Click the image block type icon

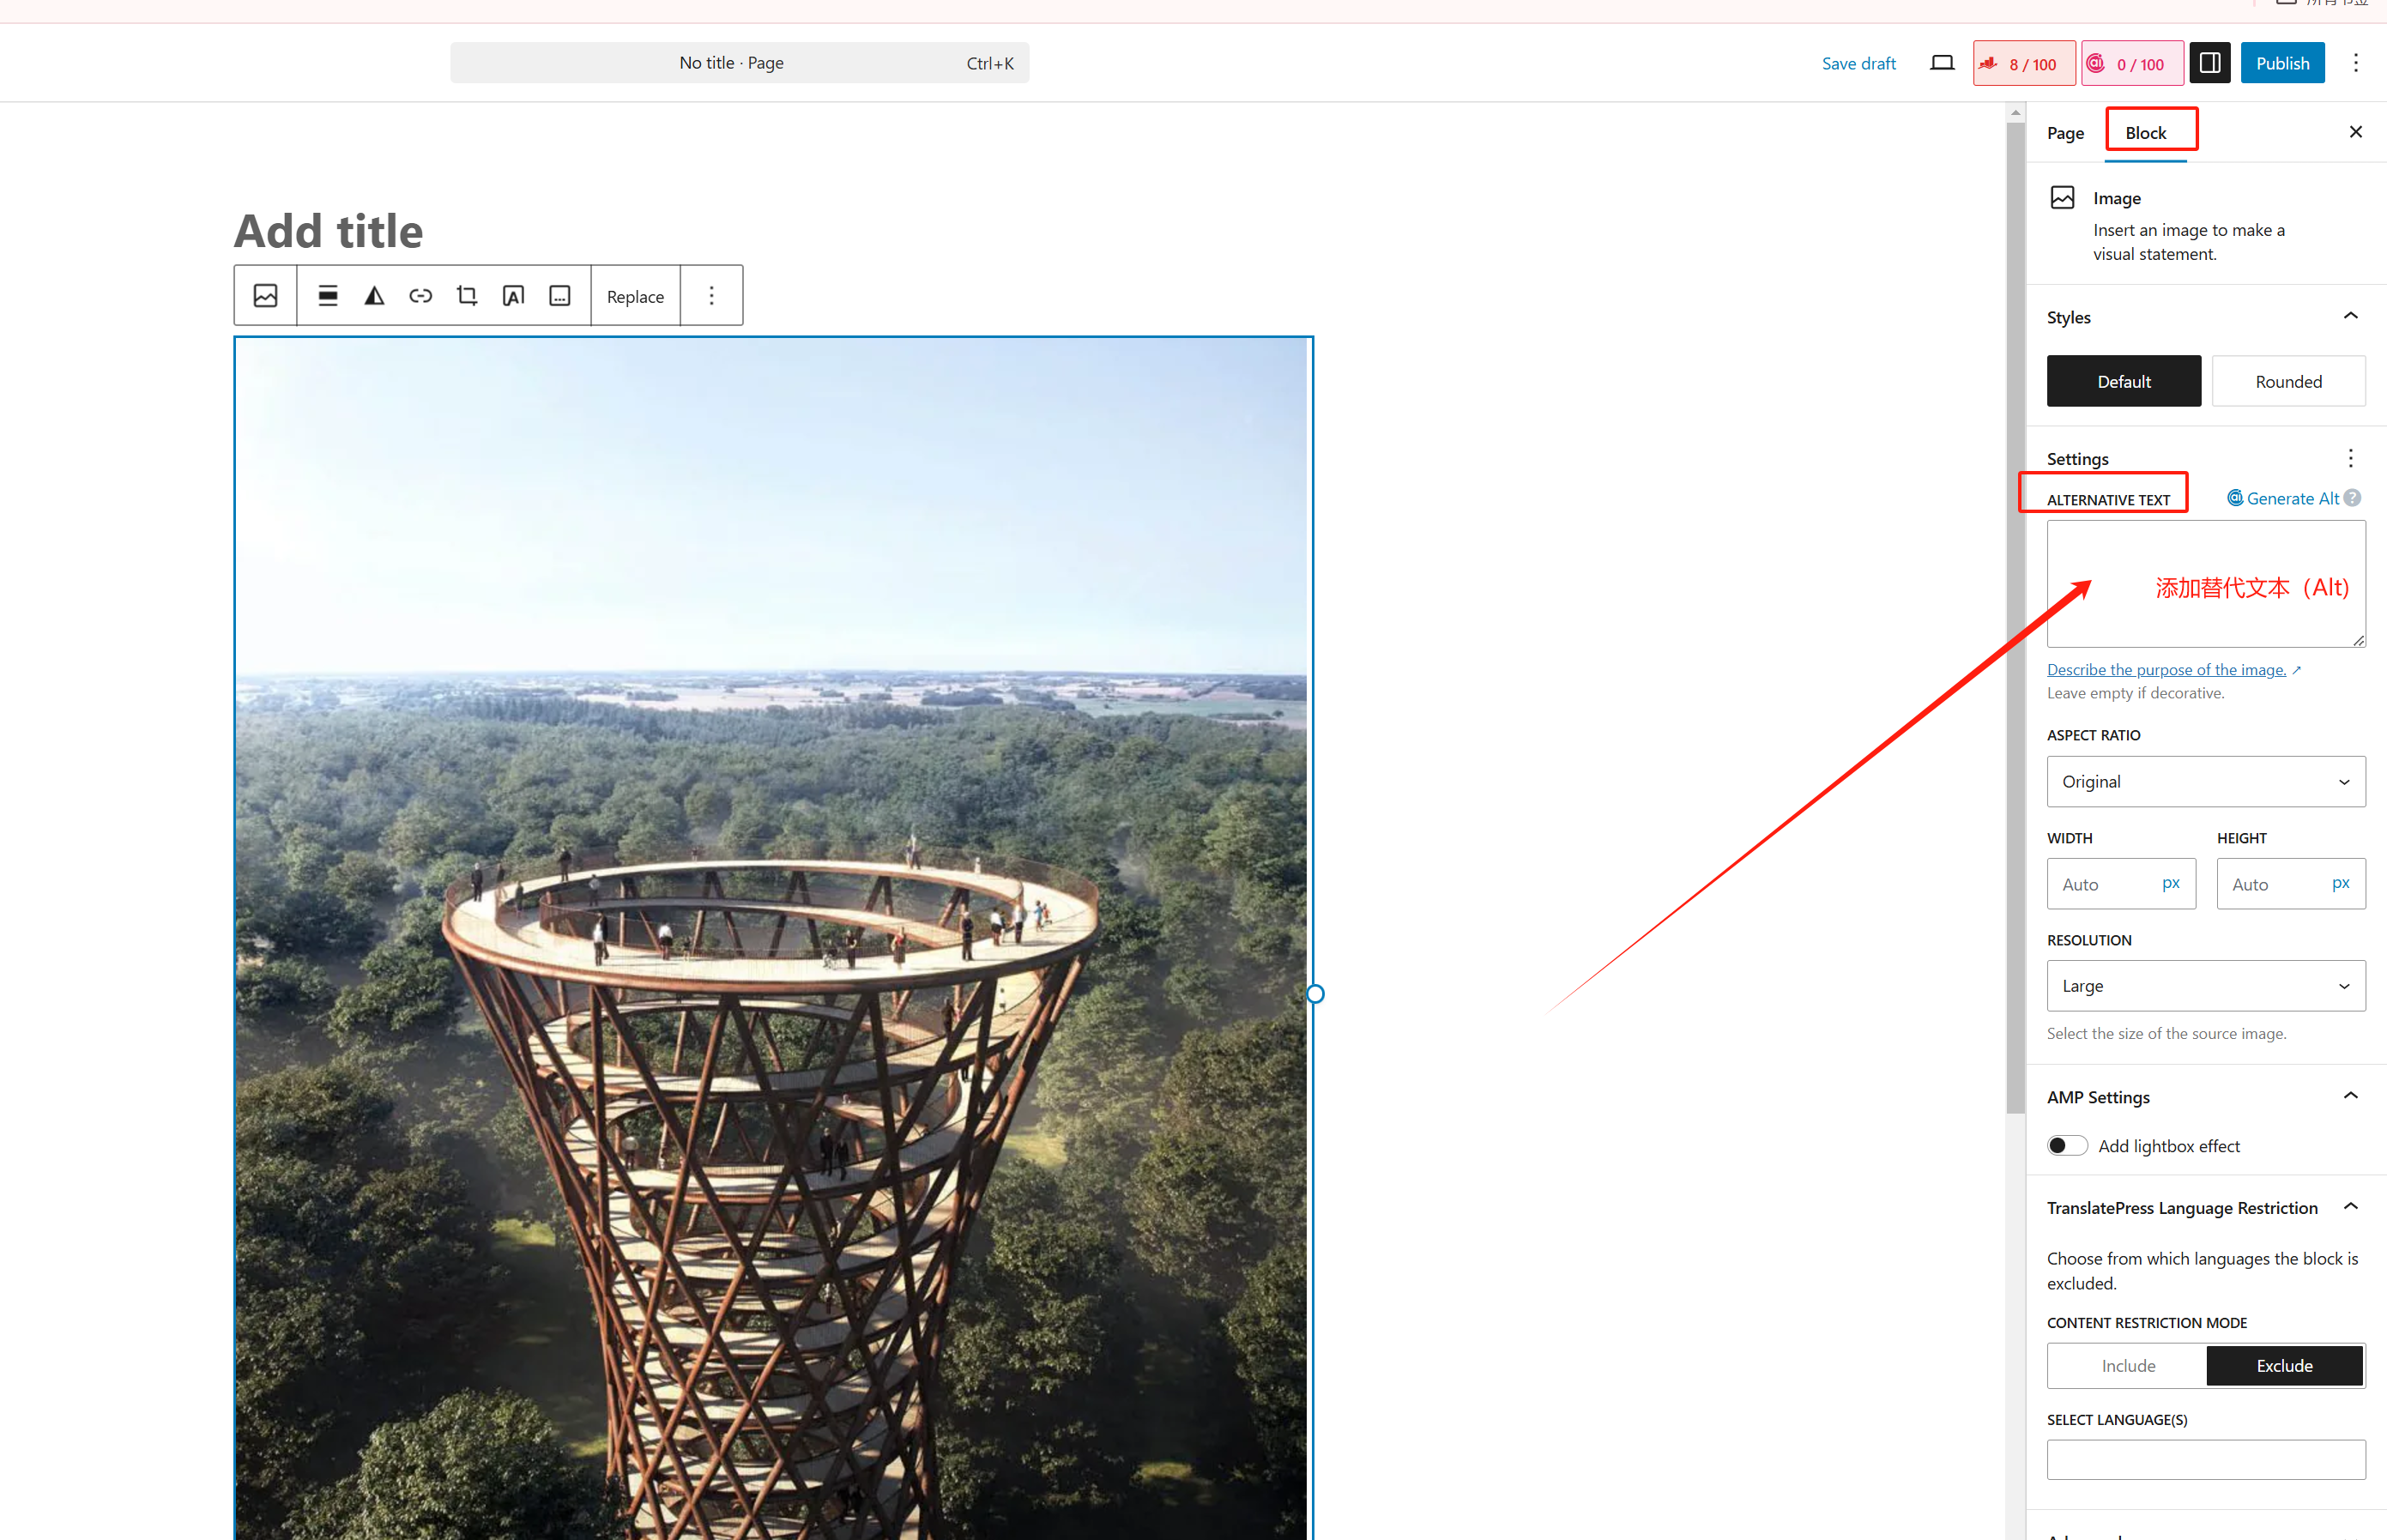click(265, 296)
